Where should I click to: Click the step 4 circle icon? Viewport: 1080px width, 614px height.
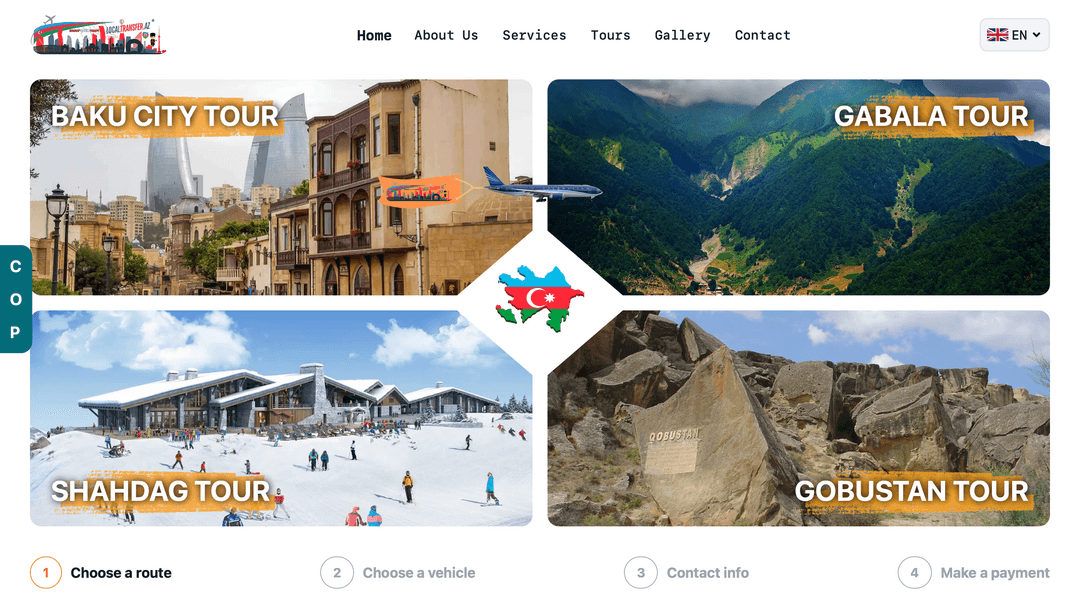coord(915,573)
